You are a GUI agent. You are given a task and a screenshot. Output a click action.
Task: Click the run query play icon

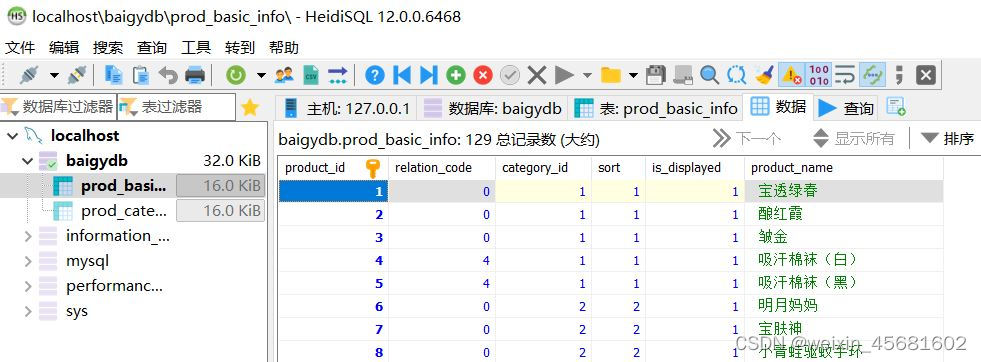click(564, 76)
